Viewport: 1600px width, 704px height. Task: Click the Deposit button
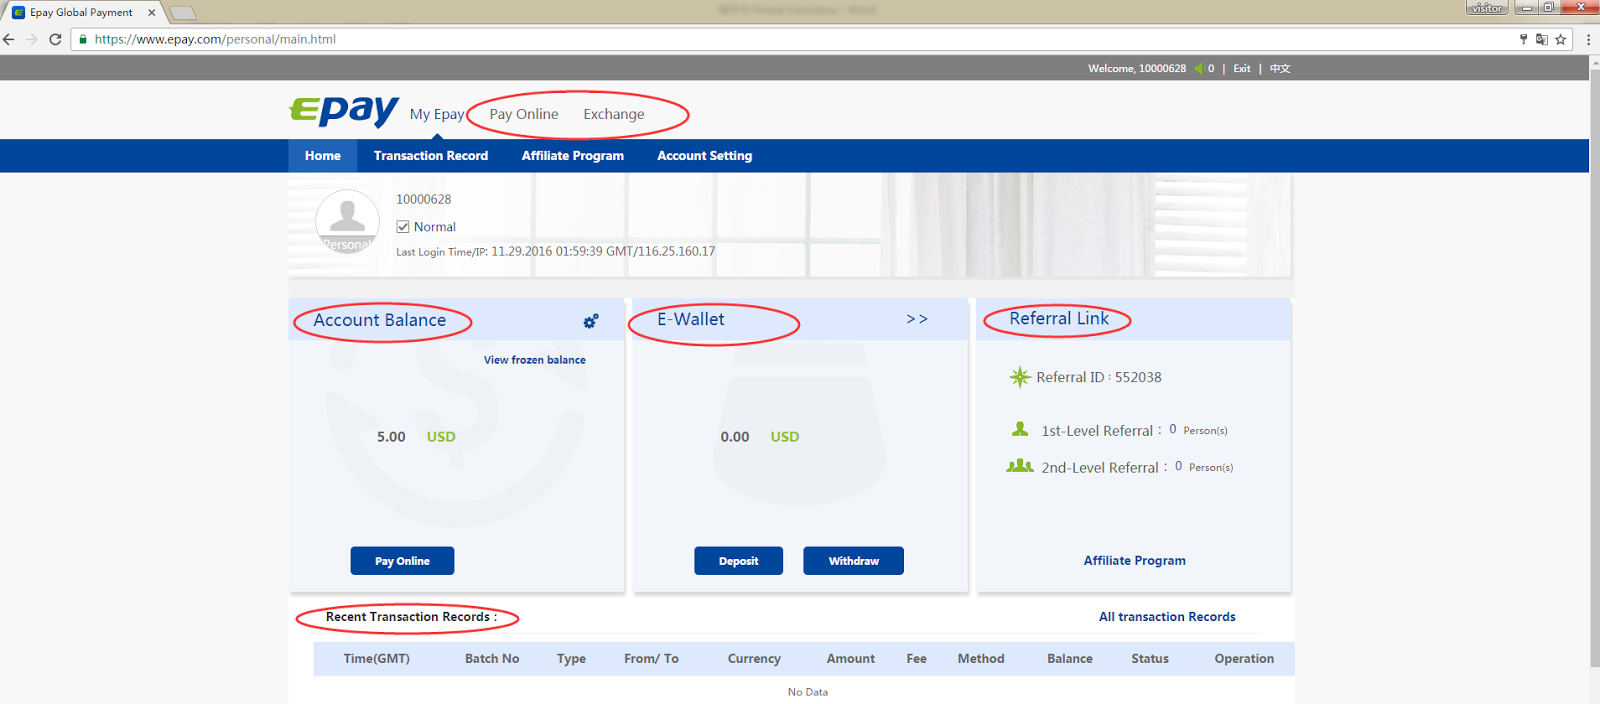coord(739,561)
